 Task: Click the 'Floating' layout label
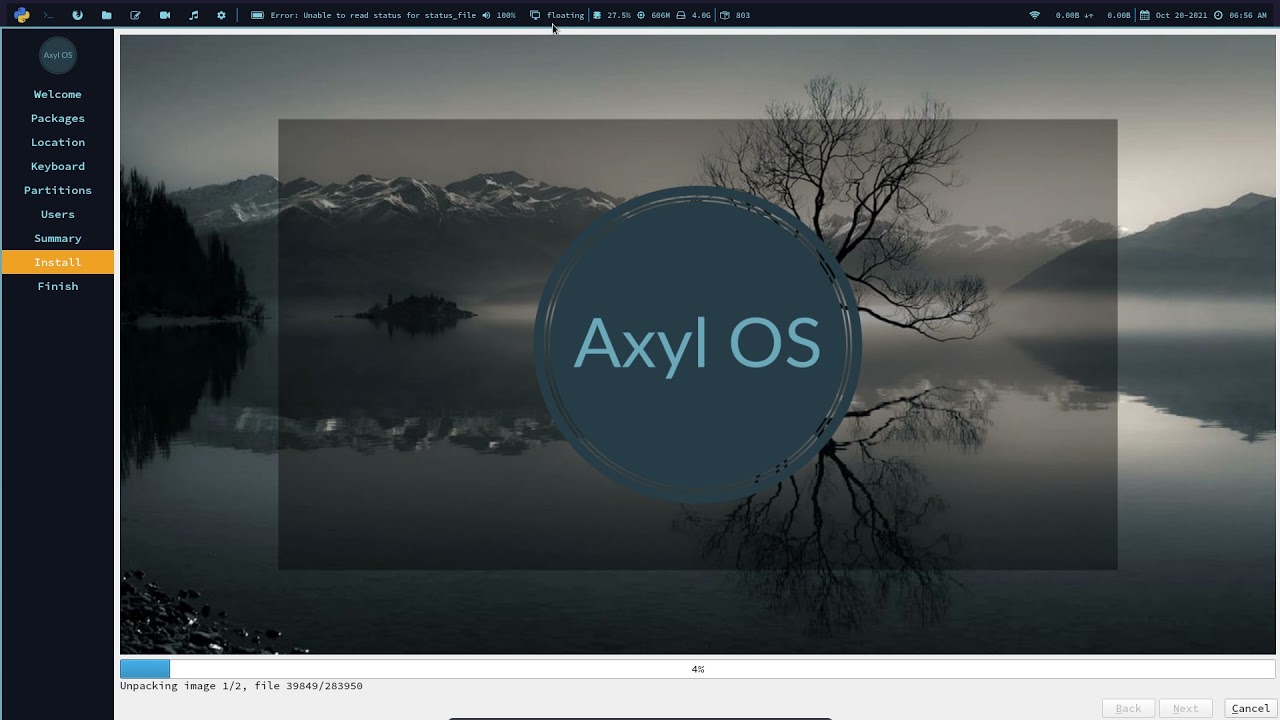point(565,15)
